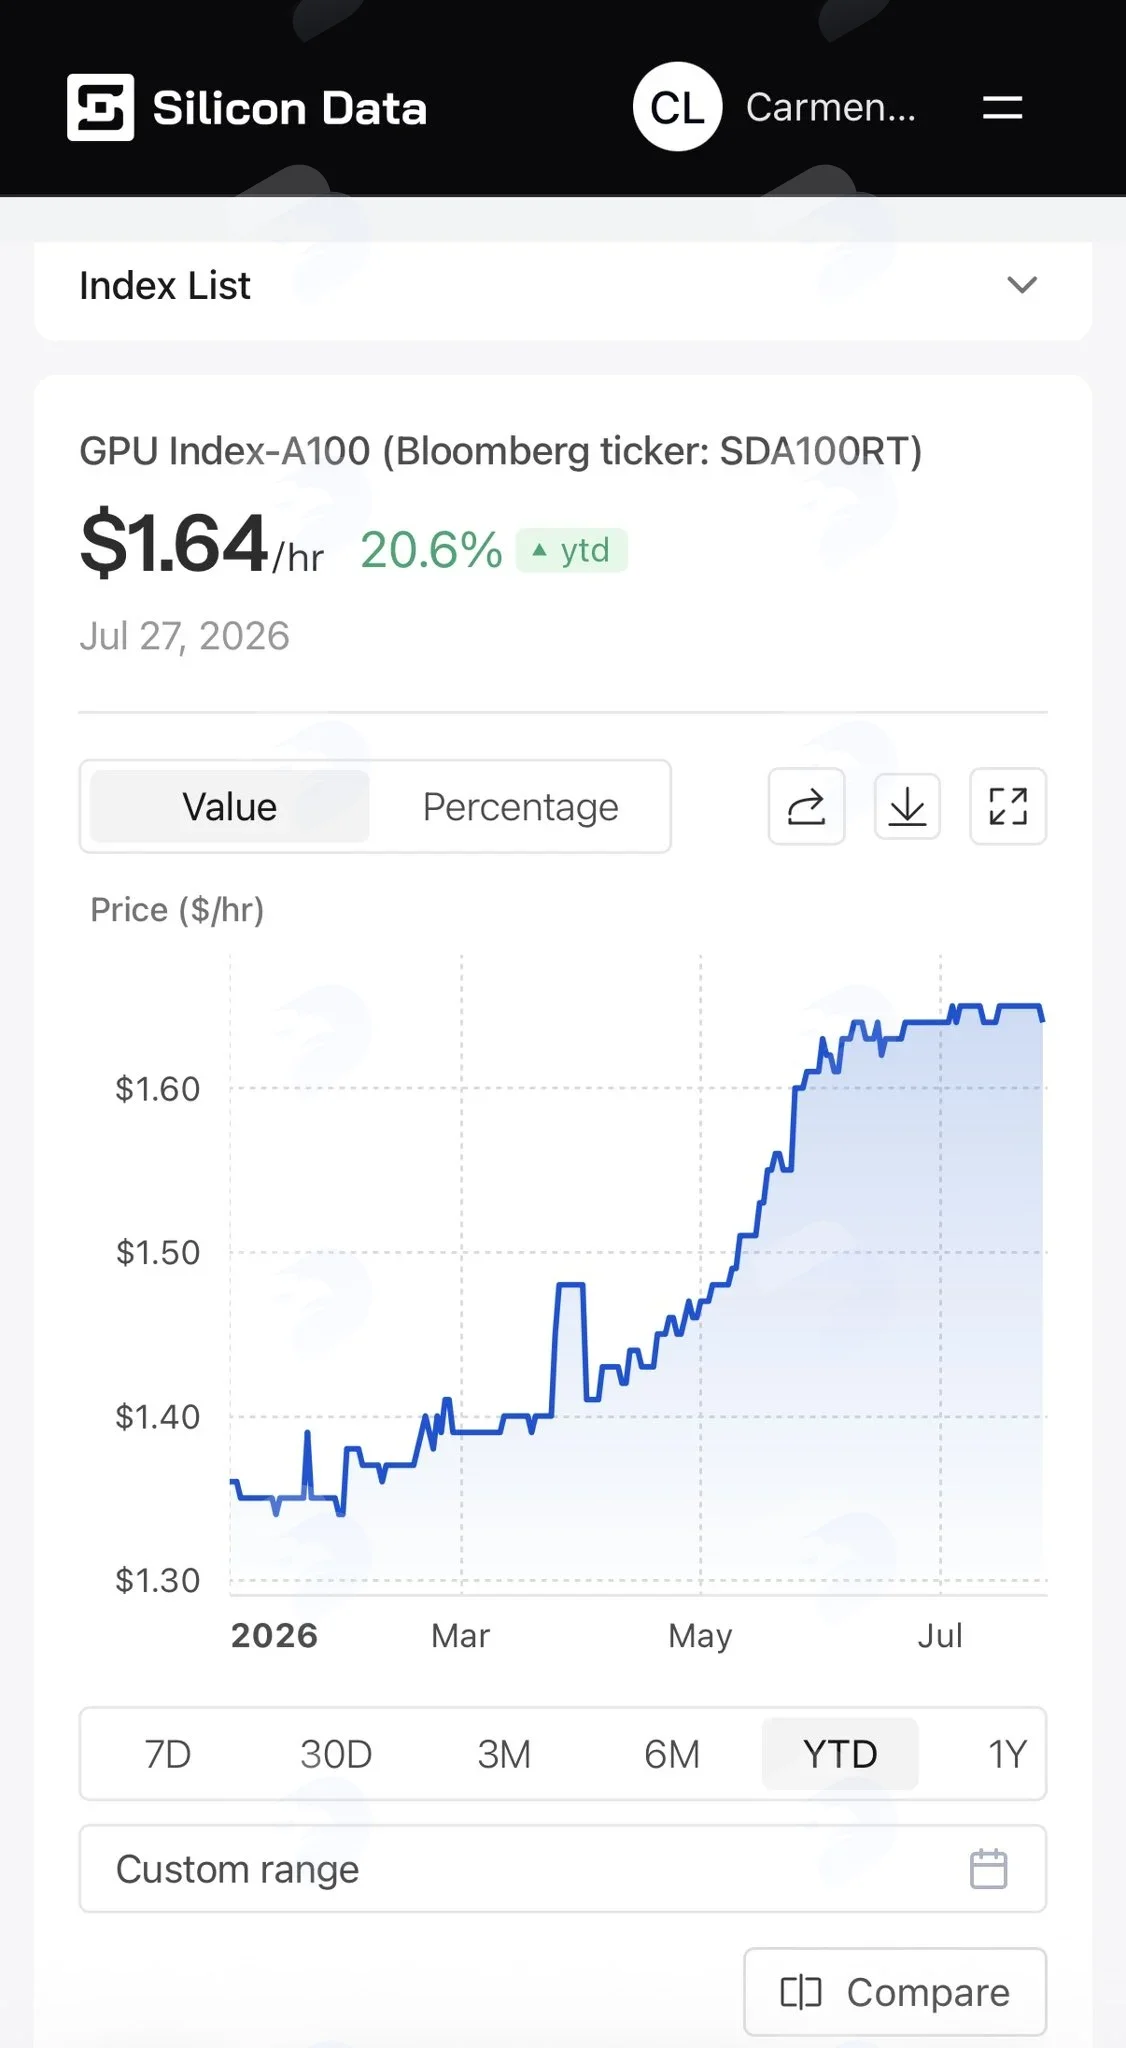The height and width of the screenshot is (2048, 1126).
Task: Expand the Index List dropdown
Action: click(563, 286)
